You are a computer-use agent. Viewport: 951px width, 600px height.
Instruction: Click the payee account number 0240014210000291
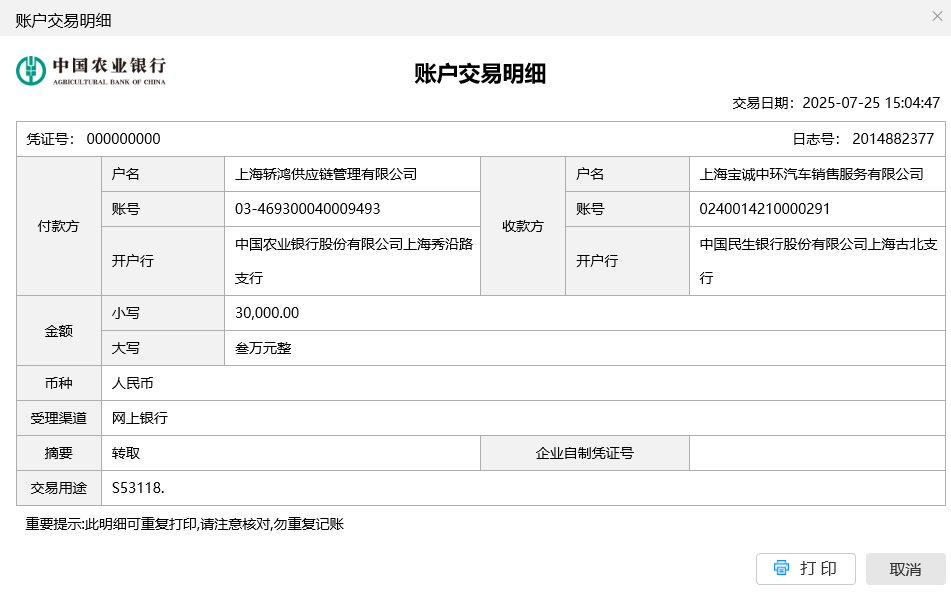pos(765,209)
